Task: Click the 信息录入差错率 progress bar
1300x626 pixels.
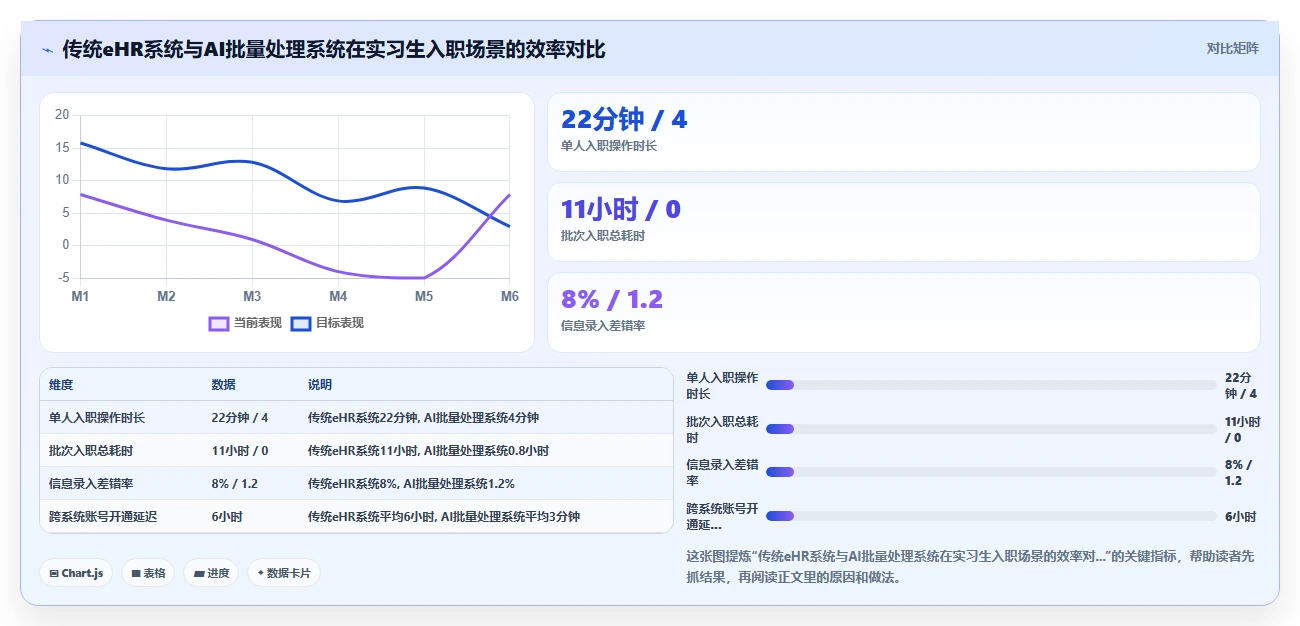Action: point(991,472)
